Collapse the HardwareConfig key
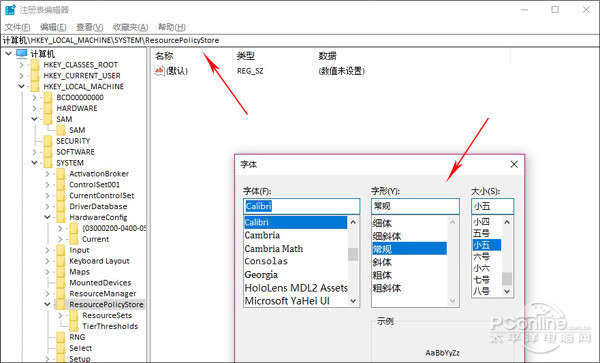The image size is (600, 363). (x=47, y=217)
